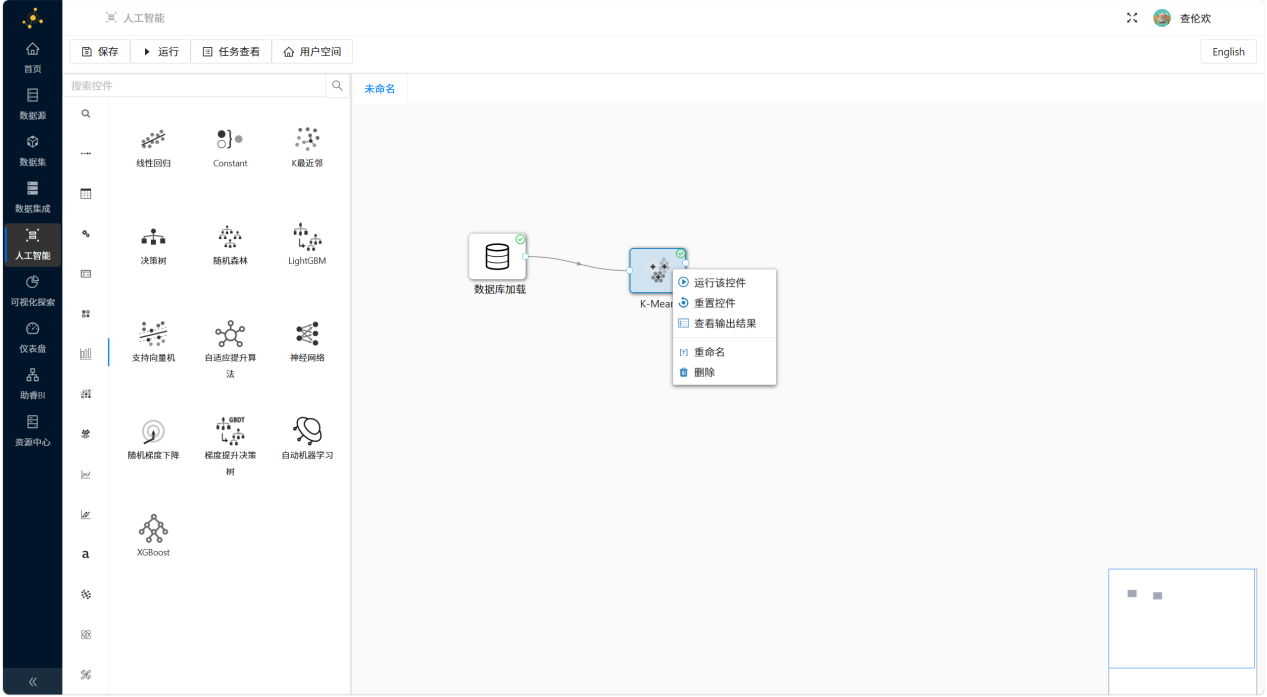Image resolution: width=1267 pixels, height=697 pixels.
Task: Open the line-chart category in control strip
Action: tap(86, 474)
